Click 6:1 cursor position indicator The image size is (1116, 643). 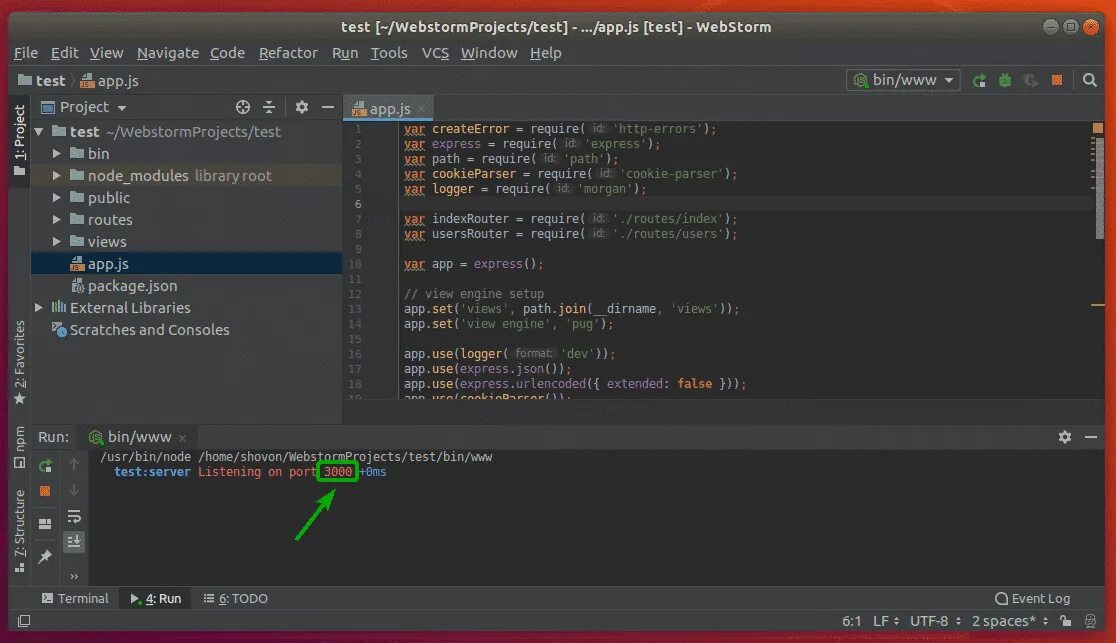[x=851, y=621]
